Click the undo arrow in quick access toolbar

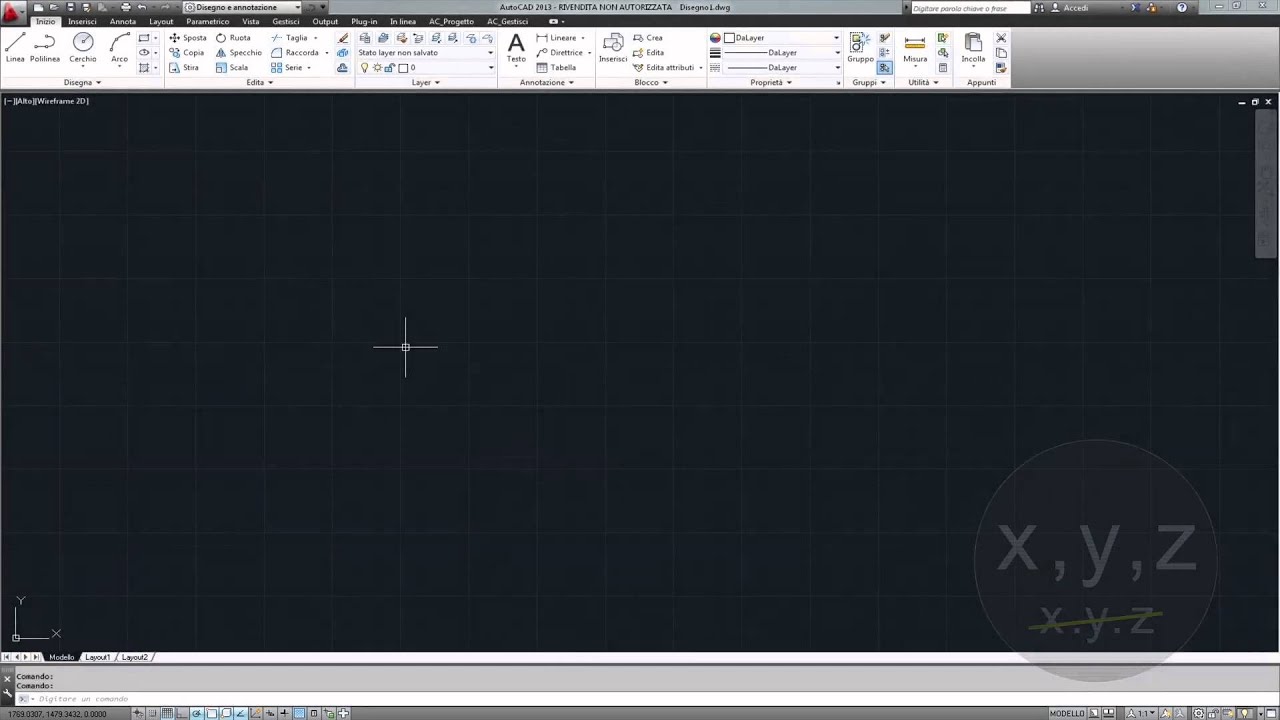pos(142,7)
